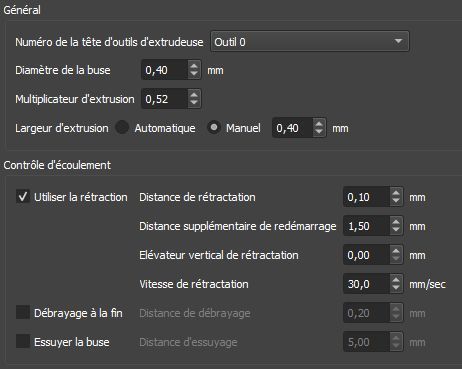The width and height of the screenshot is (462, 369).
Task: Decrease the Diamètre de la buse value
Action: (194, 74)
